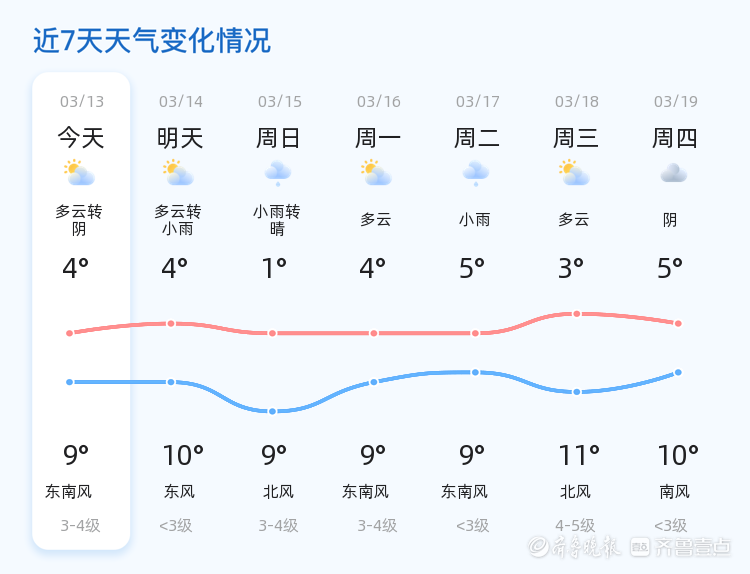Click the 东南风 wind label for today
This screenshot has height=574, width=750.
[x=69, y=492]
